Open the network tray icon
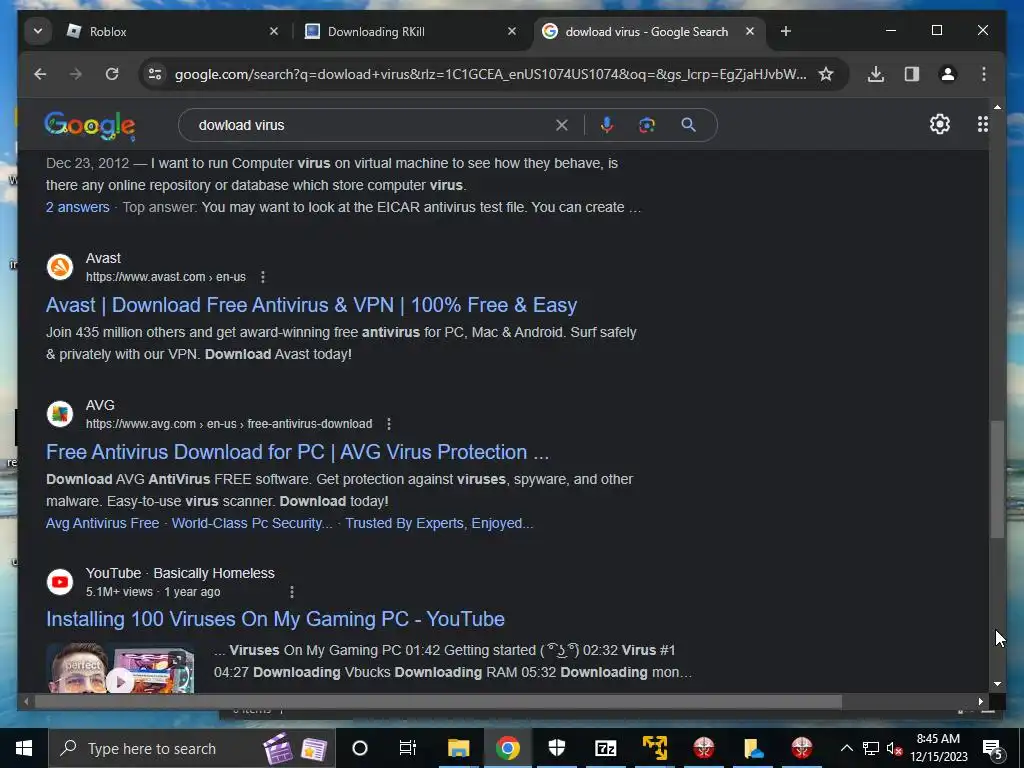 [870, 748]
